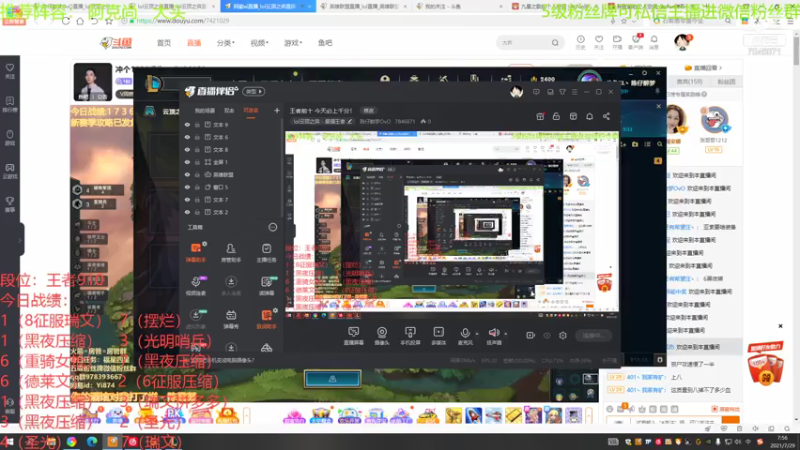Mute the 麦克风 microphone
The height and width of the screenshot is (450, 800).
click(x=465, y=336)
